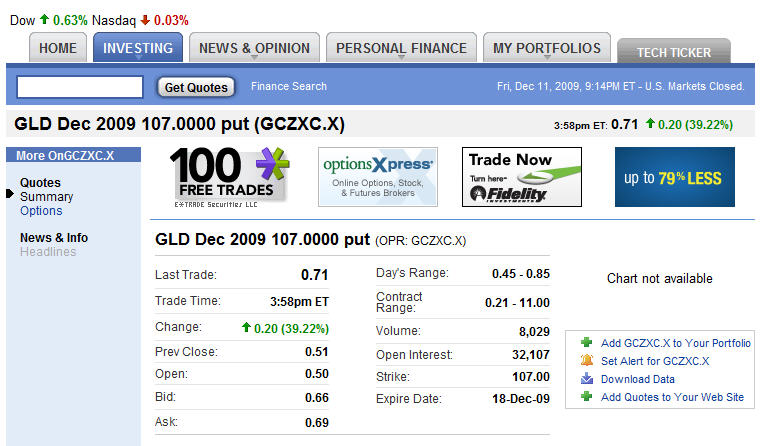Click the Day's Range value 0.45 - 0.85
Image resolution: width=771 pixels, height=446 pixels.
(x=521, y=273)
